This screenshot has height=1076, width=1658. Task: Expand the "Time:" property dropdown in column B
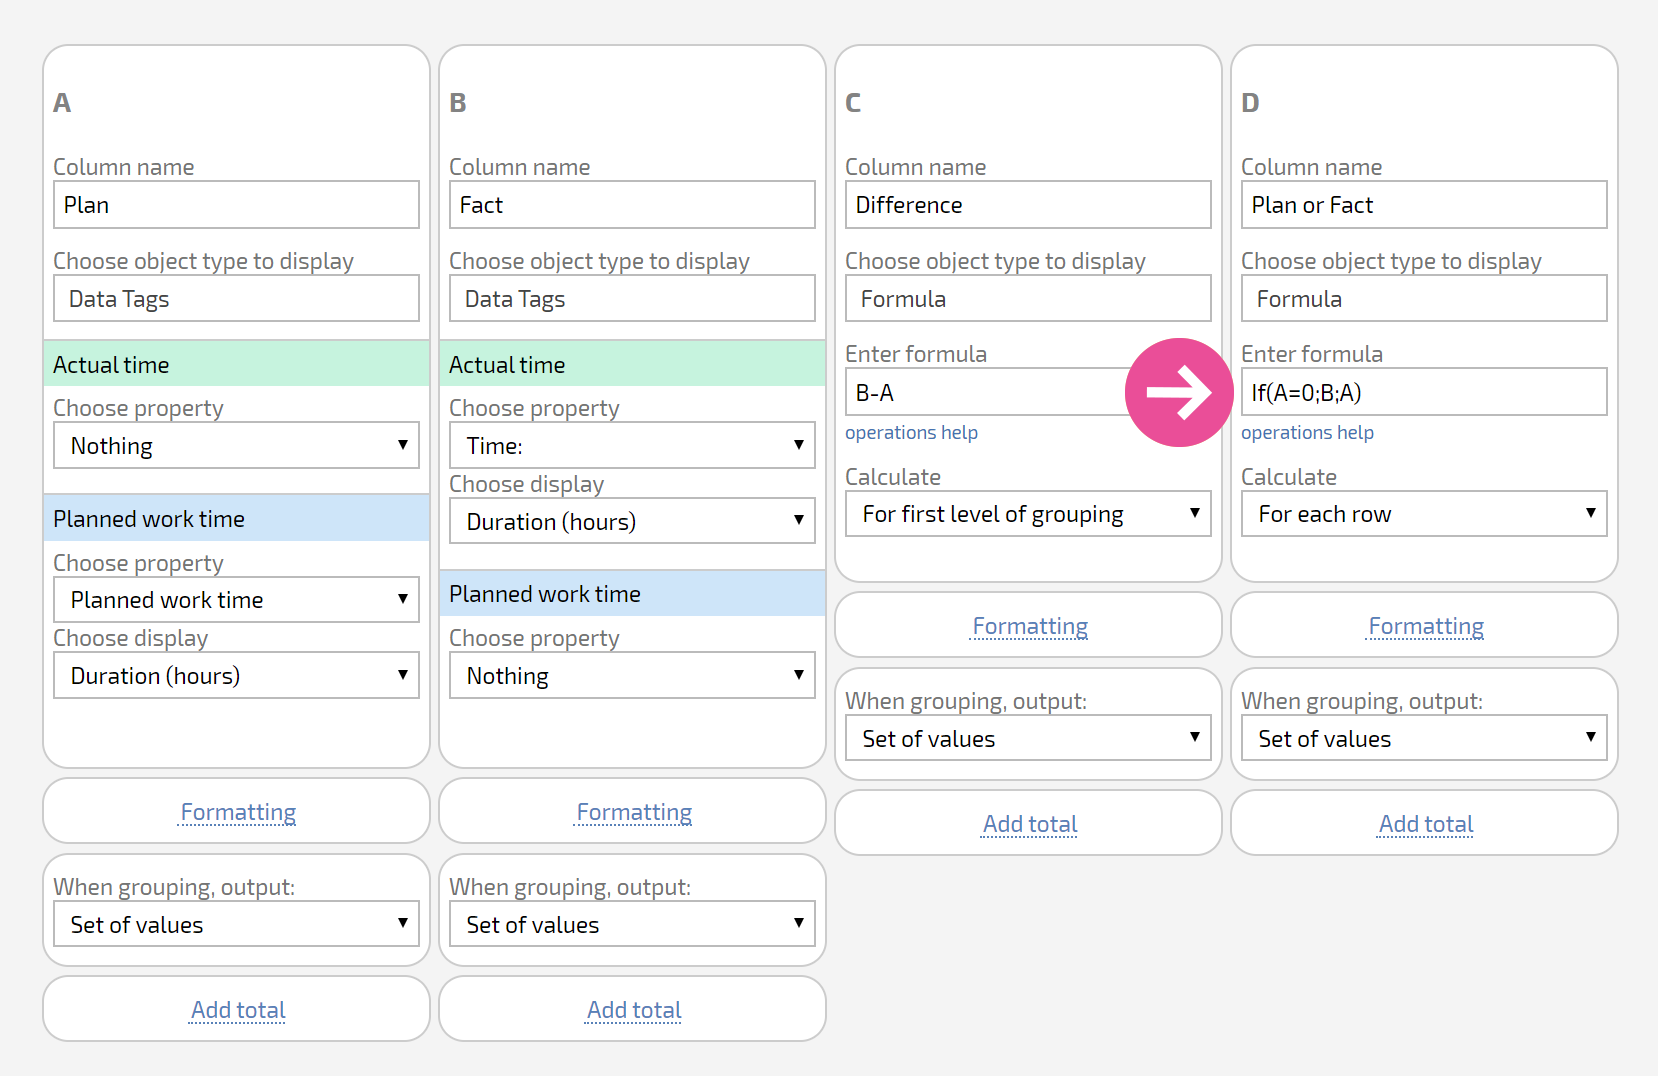point(632,445)
